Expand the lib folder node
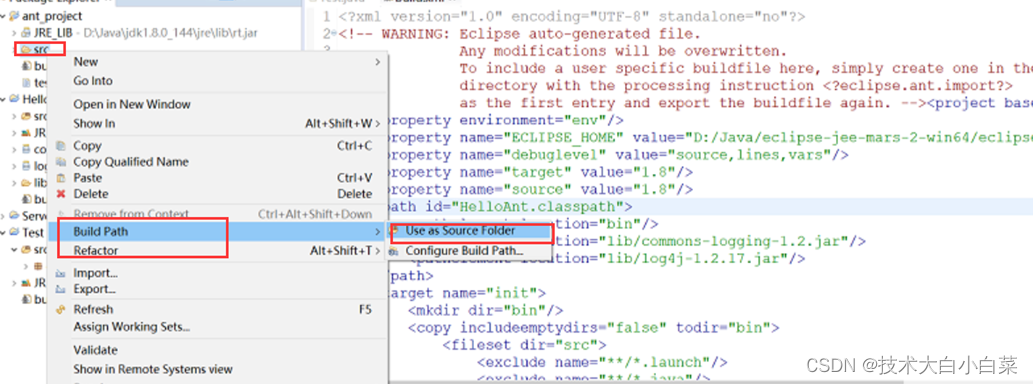 (x=14, y=182)
